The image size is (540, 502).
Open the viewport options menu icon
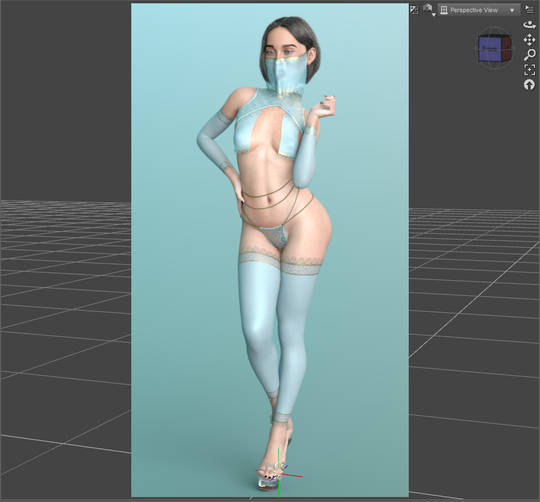[x=530, y=10]
